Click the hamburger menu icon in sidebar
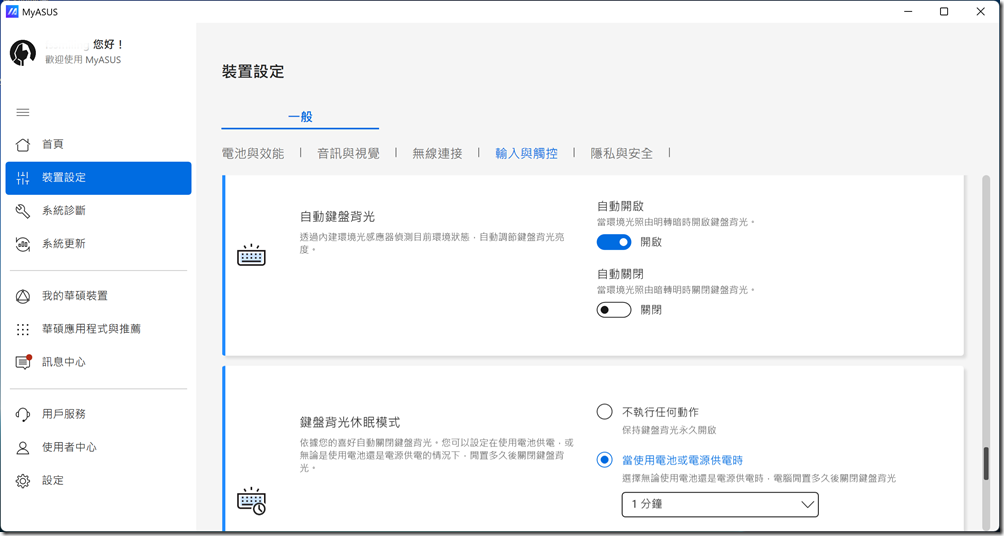 click(x=23, y=112)
